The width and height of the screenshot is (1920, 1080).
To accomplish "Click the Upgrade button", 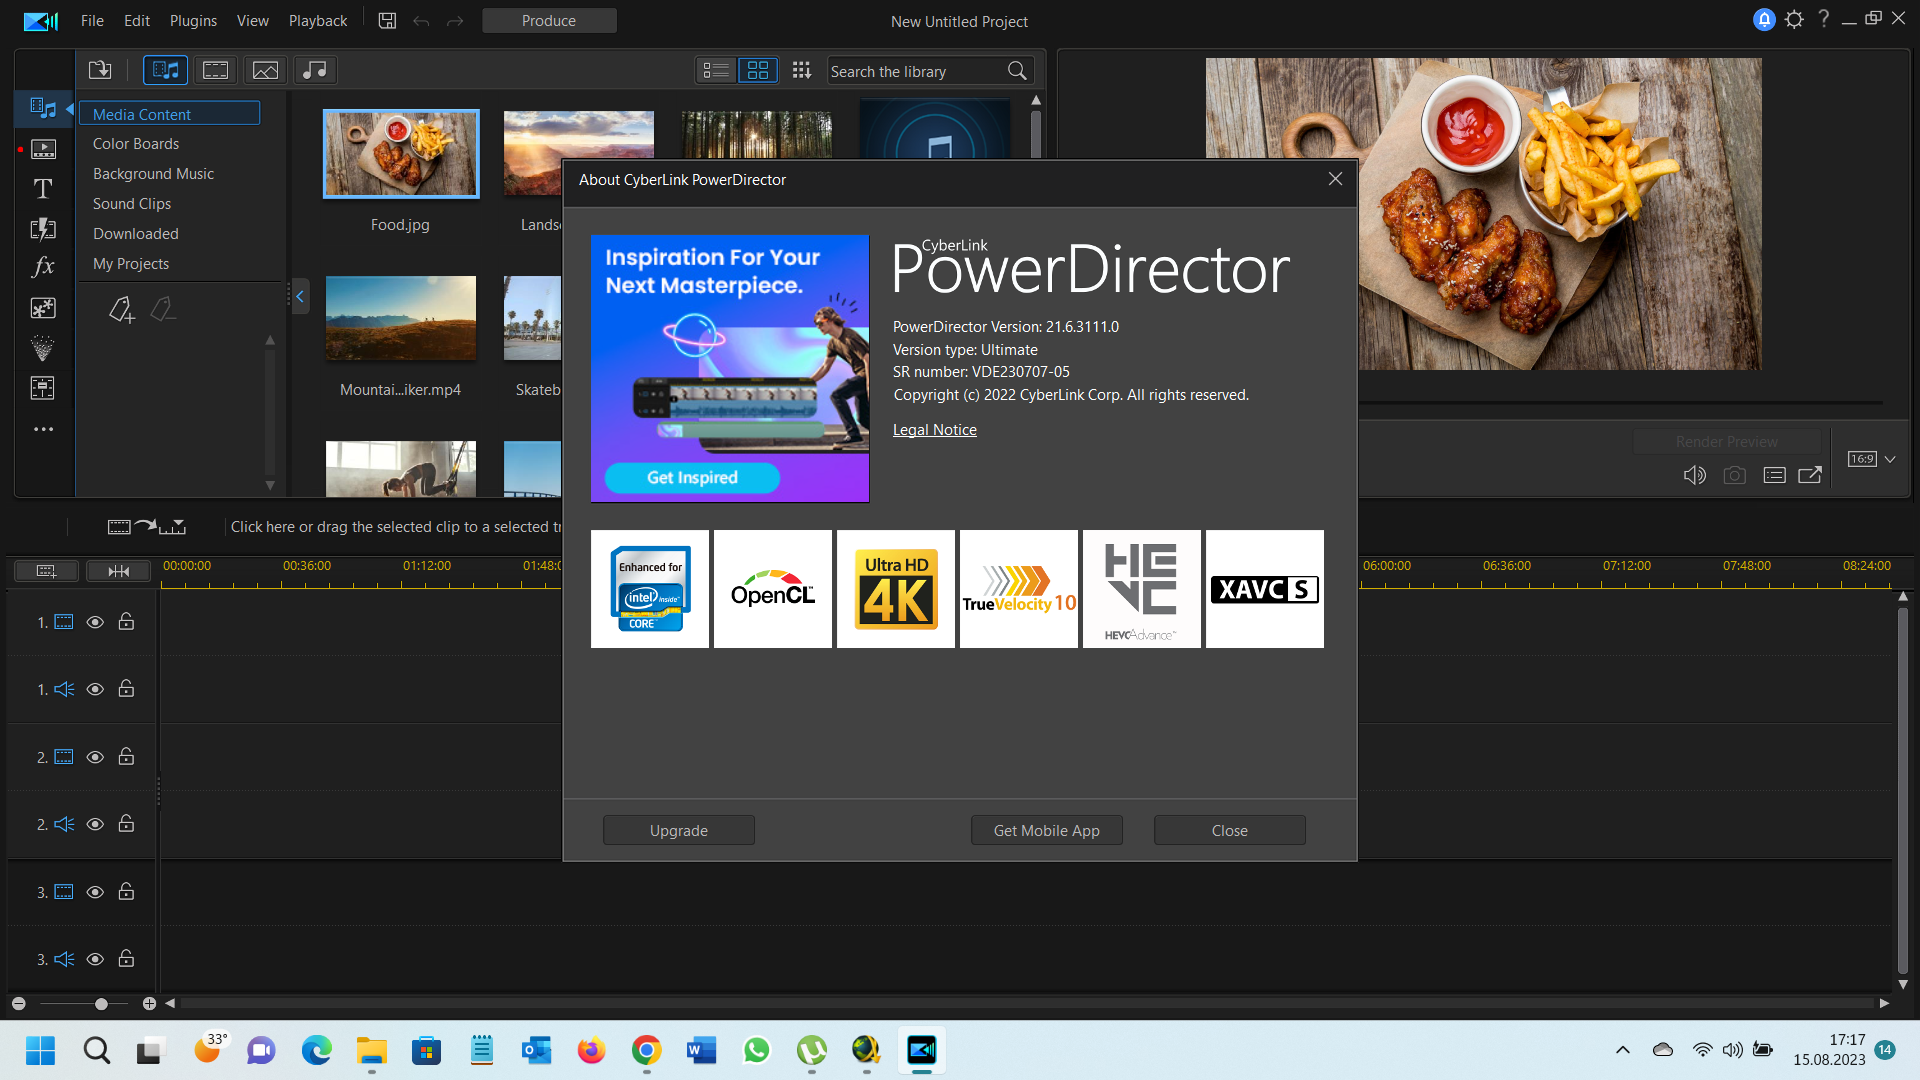I will pyautogui.click(x=679, y=830).
